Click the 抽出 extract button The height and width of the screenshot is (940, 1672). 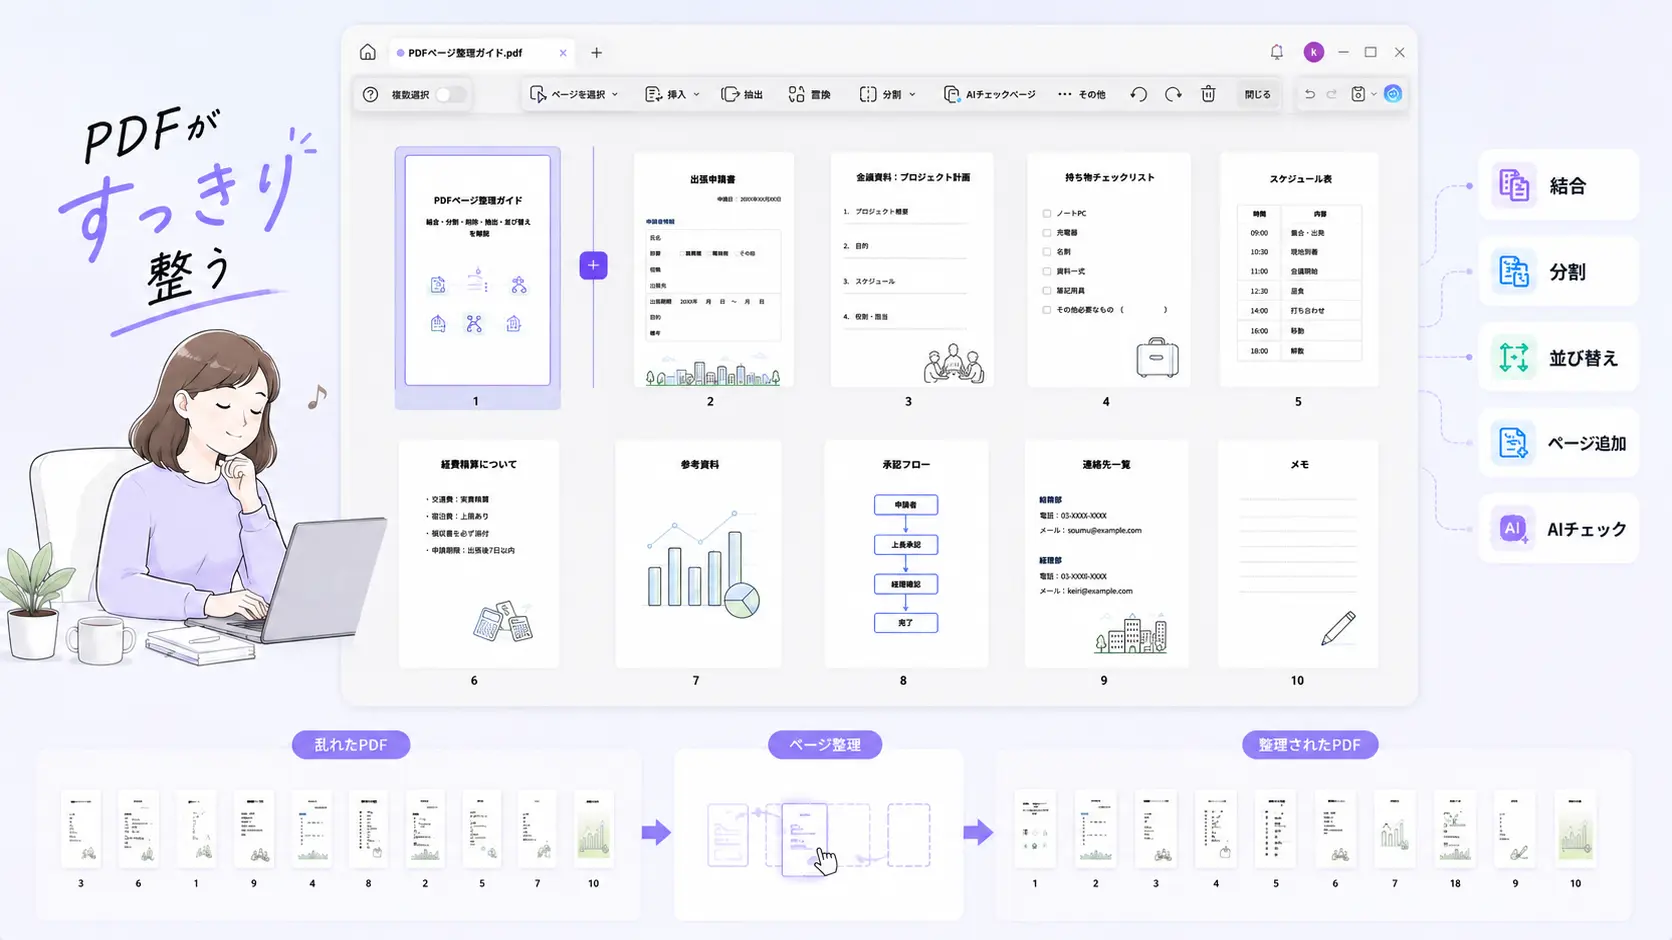point(742,94)
